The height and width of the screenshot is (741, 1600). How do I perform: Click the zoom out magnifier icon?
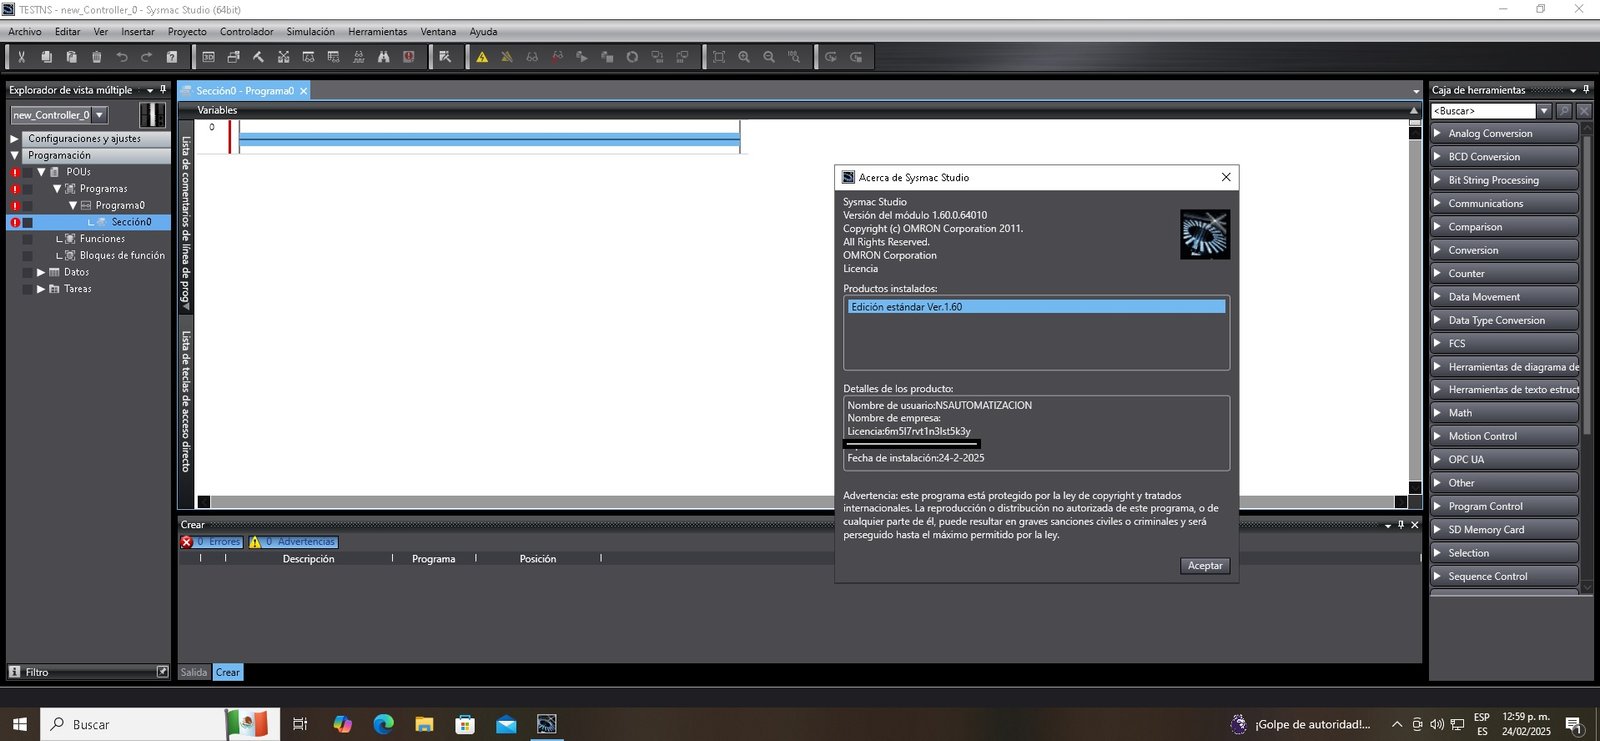[x=769, y=57]
